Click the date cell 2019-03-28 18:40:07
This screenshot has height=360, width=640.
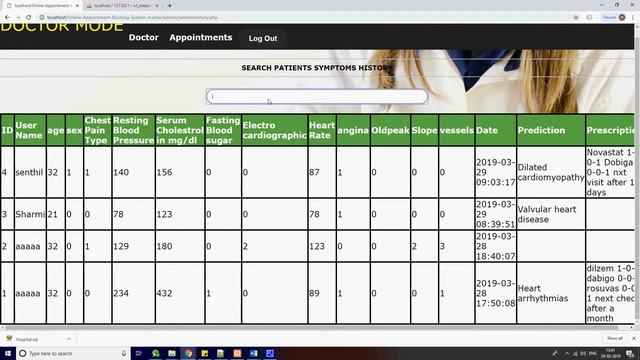pyautogui.click(x=496, y=246)
